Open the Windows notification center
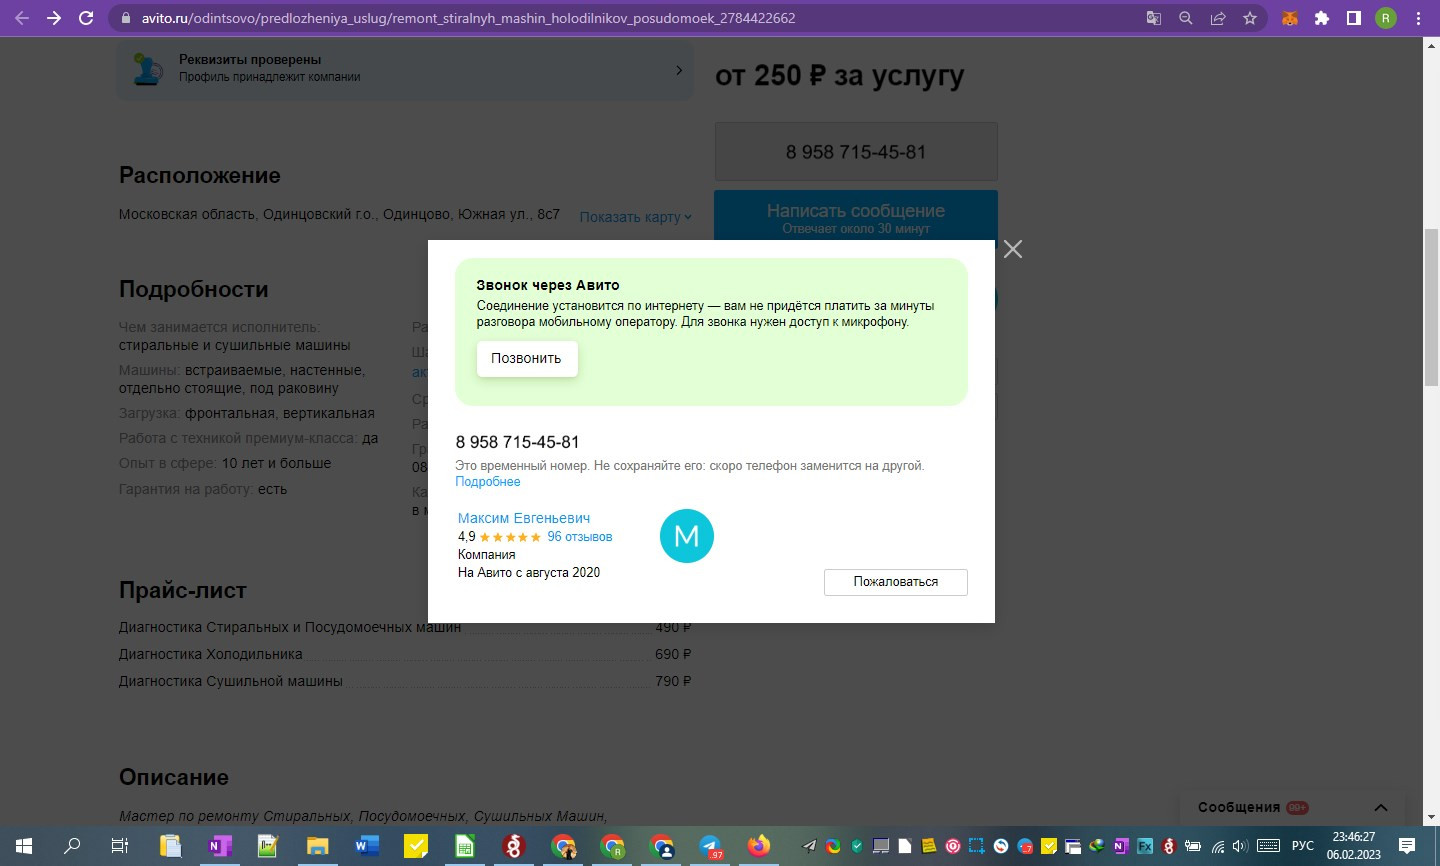This screenshot has width=1440, height=866. click(x=1406, y=846)
